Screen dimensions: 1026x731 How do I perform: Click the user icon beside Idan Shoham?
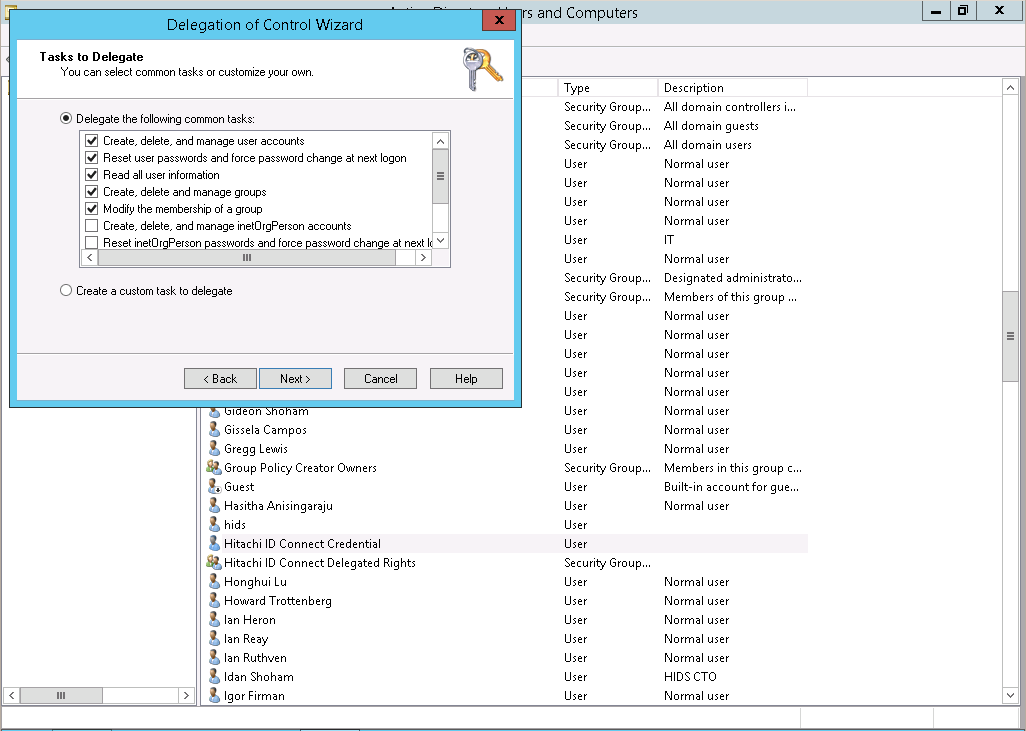[214, 677]
